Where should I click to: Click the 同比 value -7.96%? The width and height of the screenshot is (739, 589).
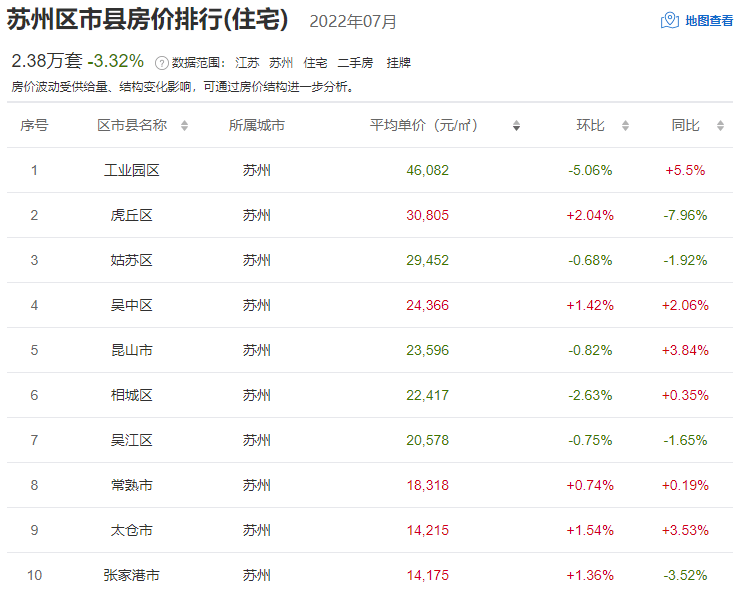coord(685,215)
